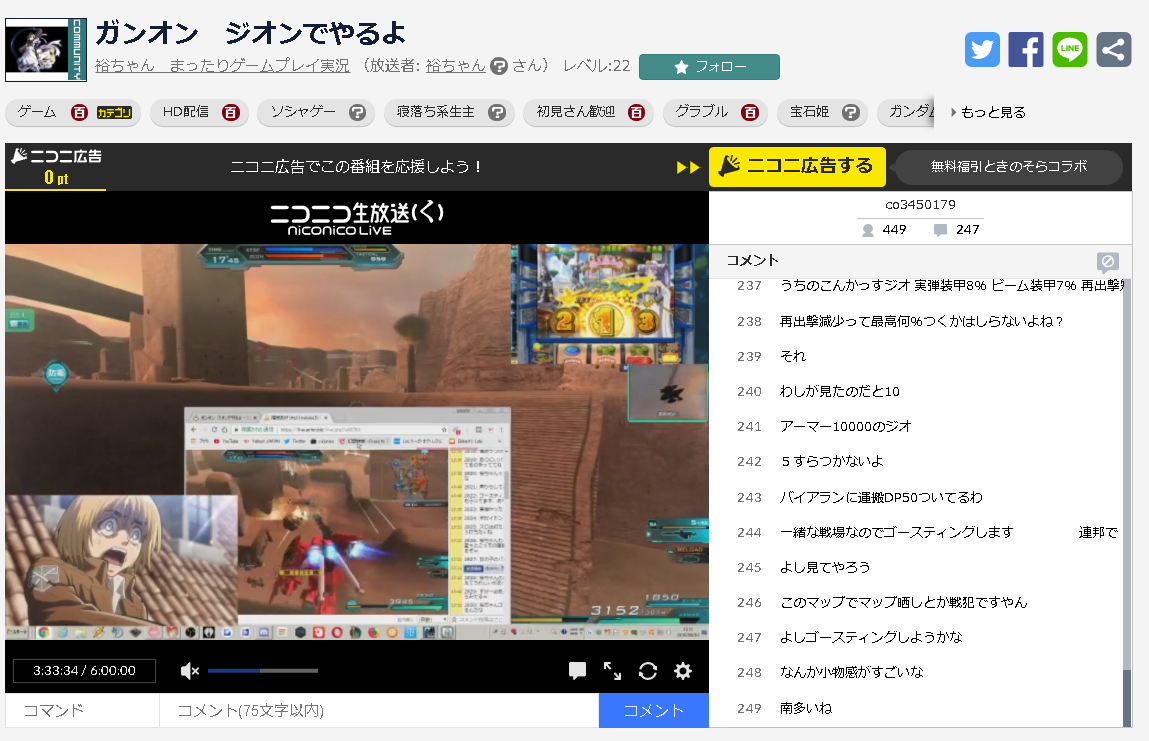Image resolution: width=1149 pixels, height=741 pixels.
Task: Adjust the volume slider
Action: 262,671
